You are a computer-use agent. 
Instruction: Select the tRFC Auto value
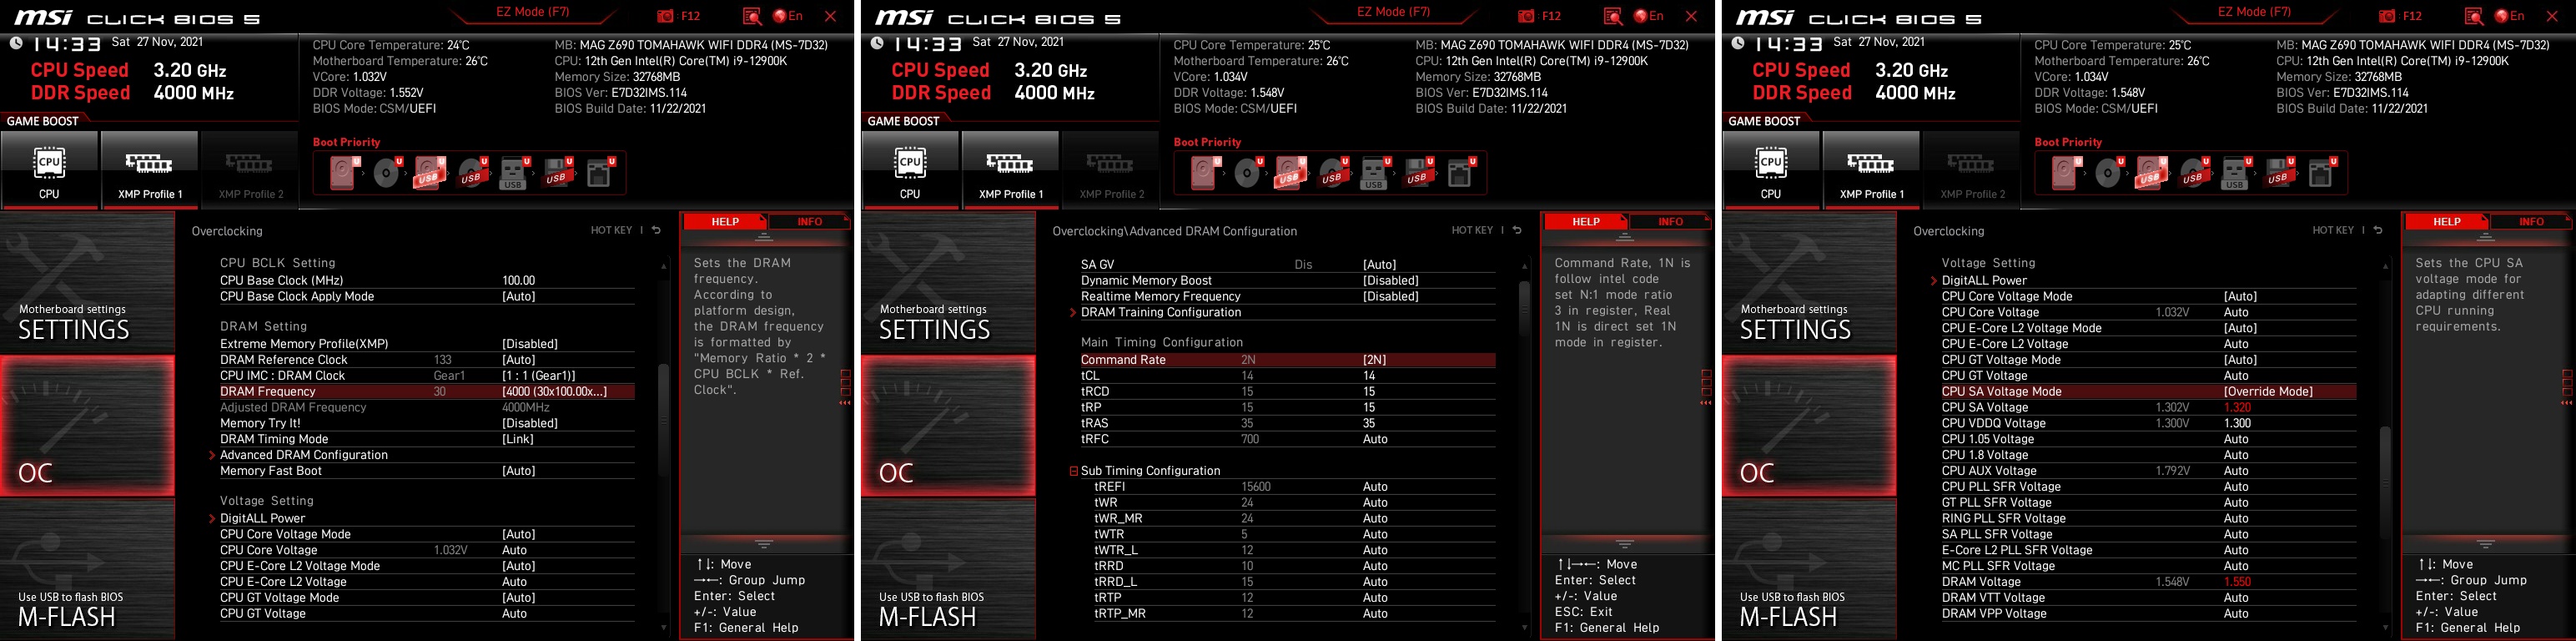(1375, 439)
